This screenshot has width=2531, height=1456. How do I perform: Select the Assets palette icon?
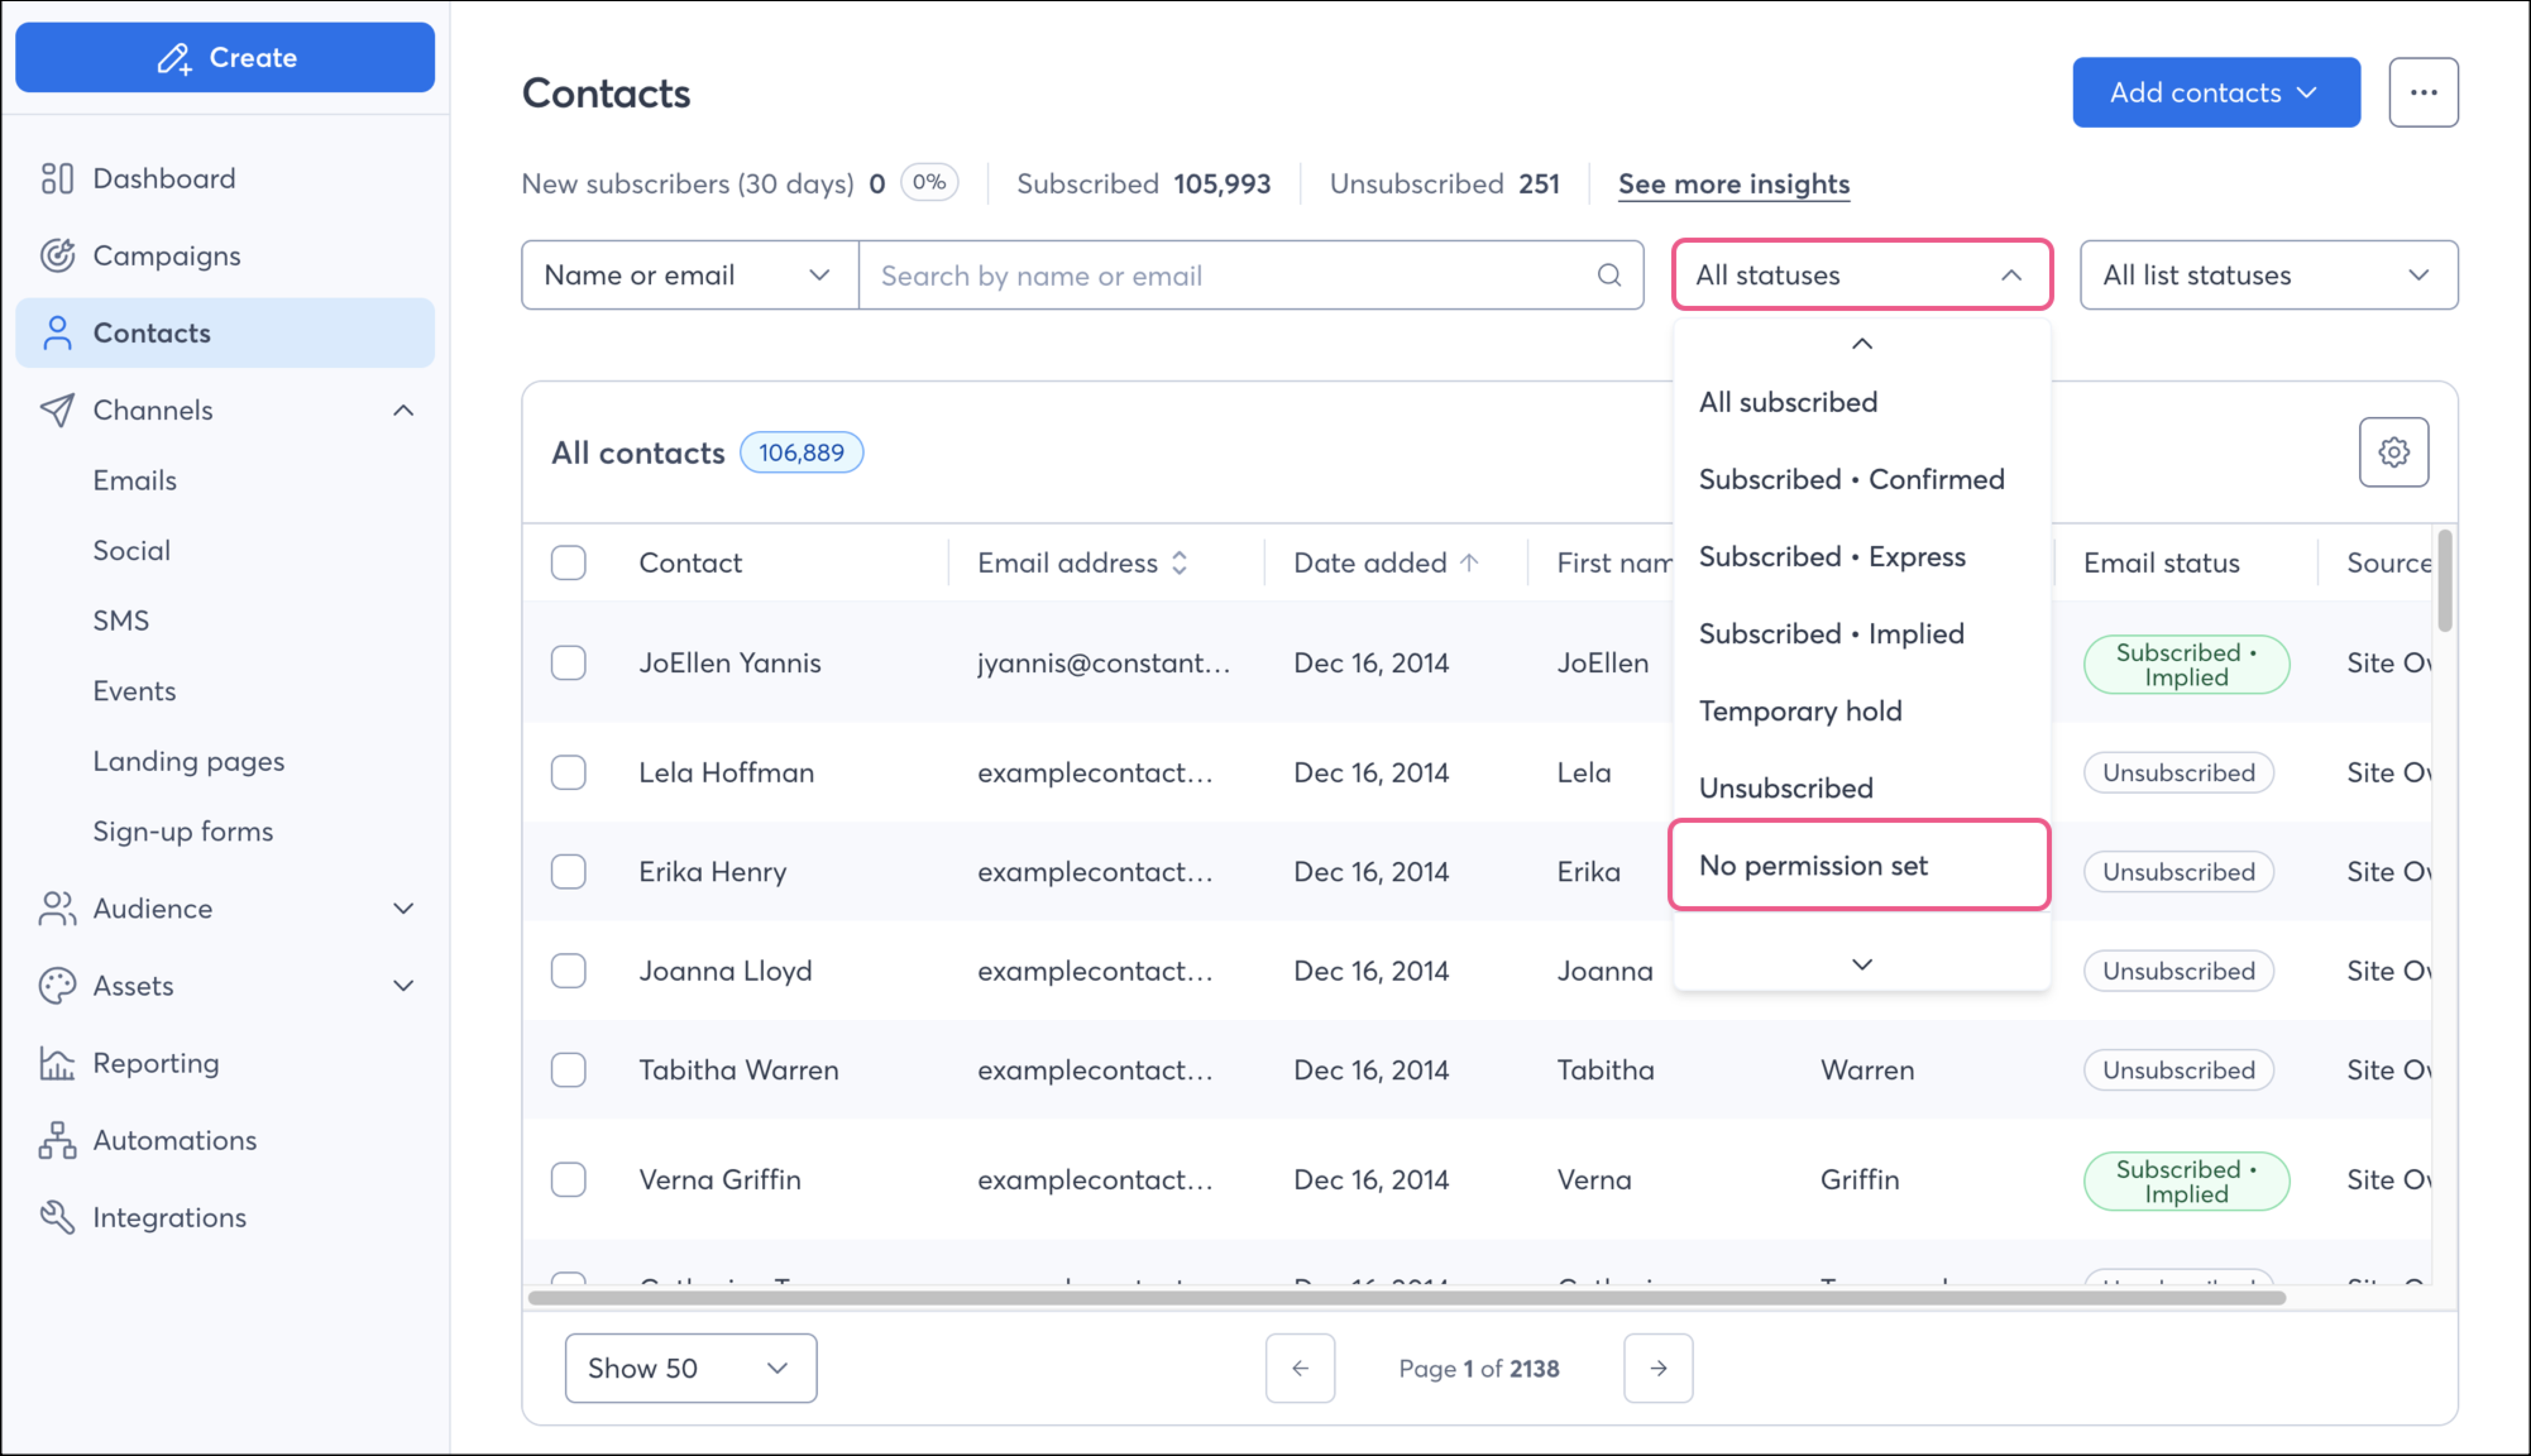[57, 985]
